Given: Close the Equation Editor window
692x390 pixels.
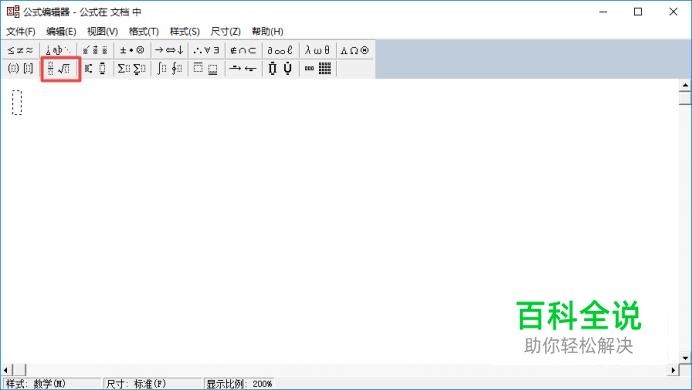Looking at the screenshot, I should (673, 12).
